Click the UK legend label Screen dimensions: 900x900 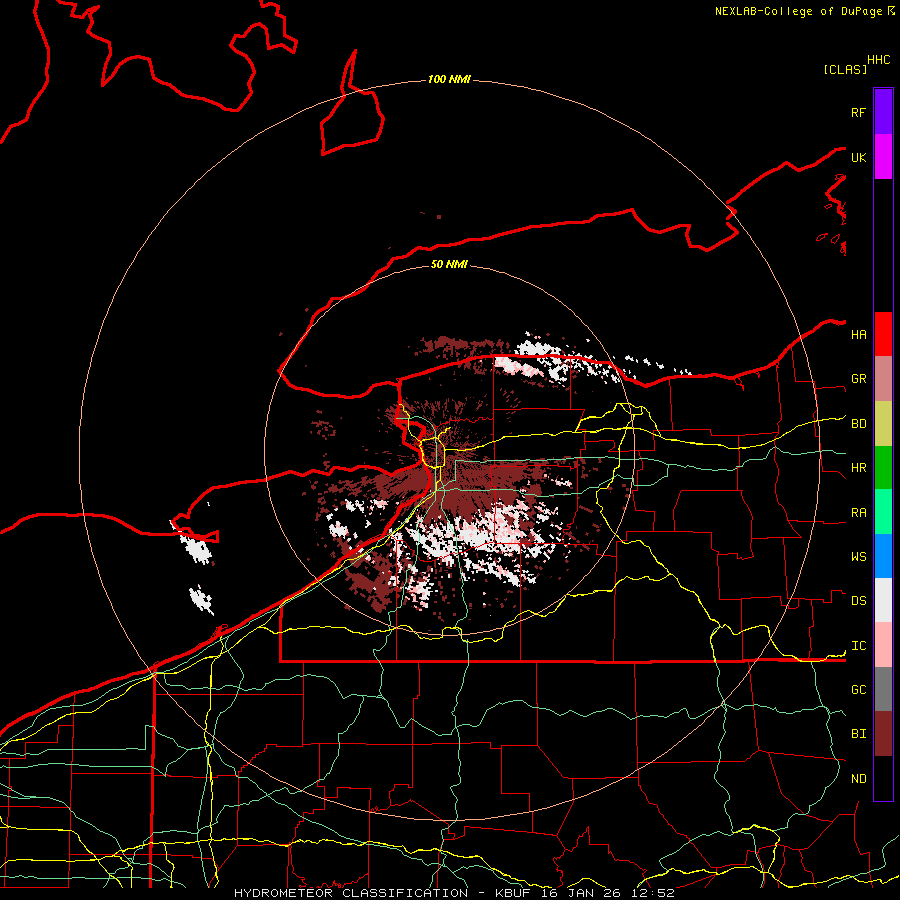pos(858,157)
